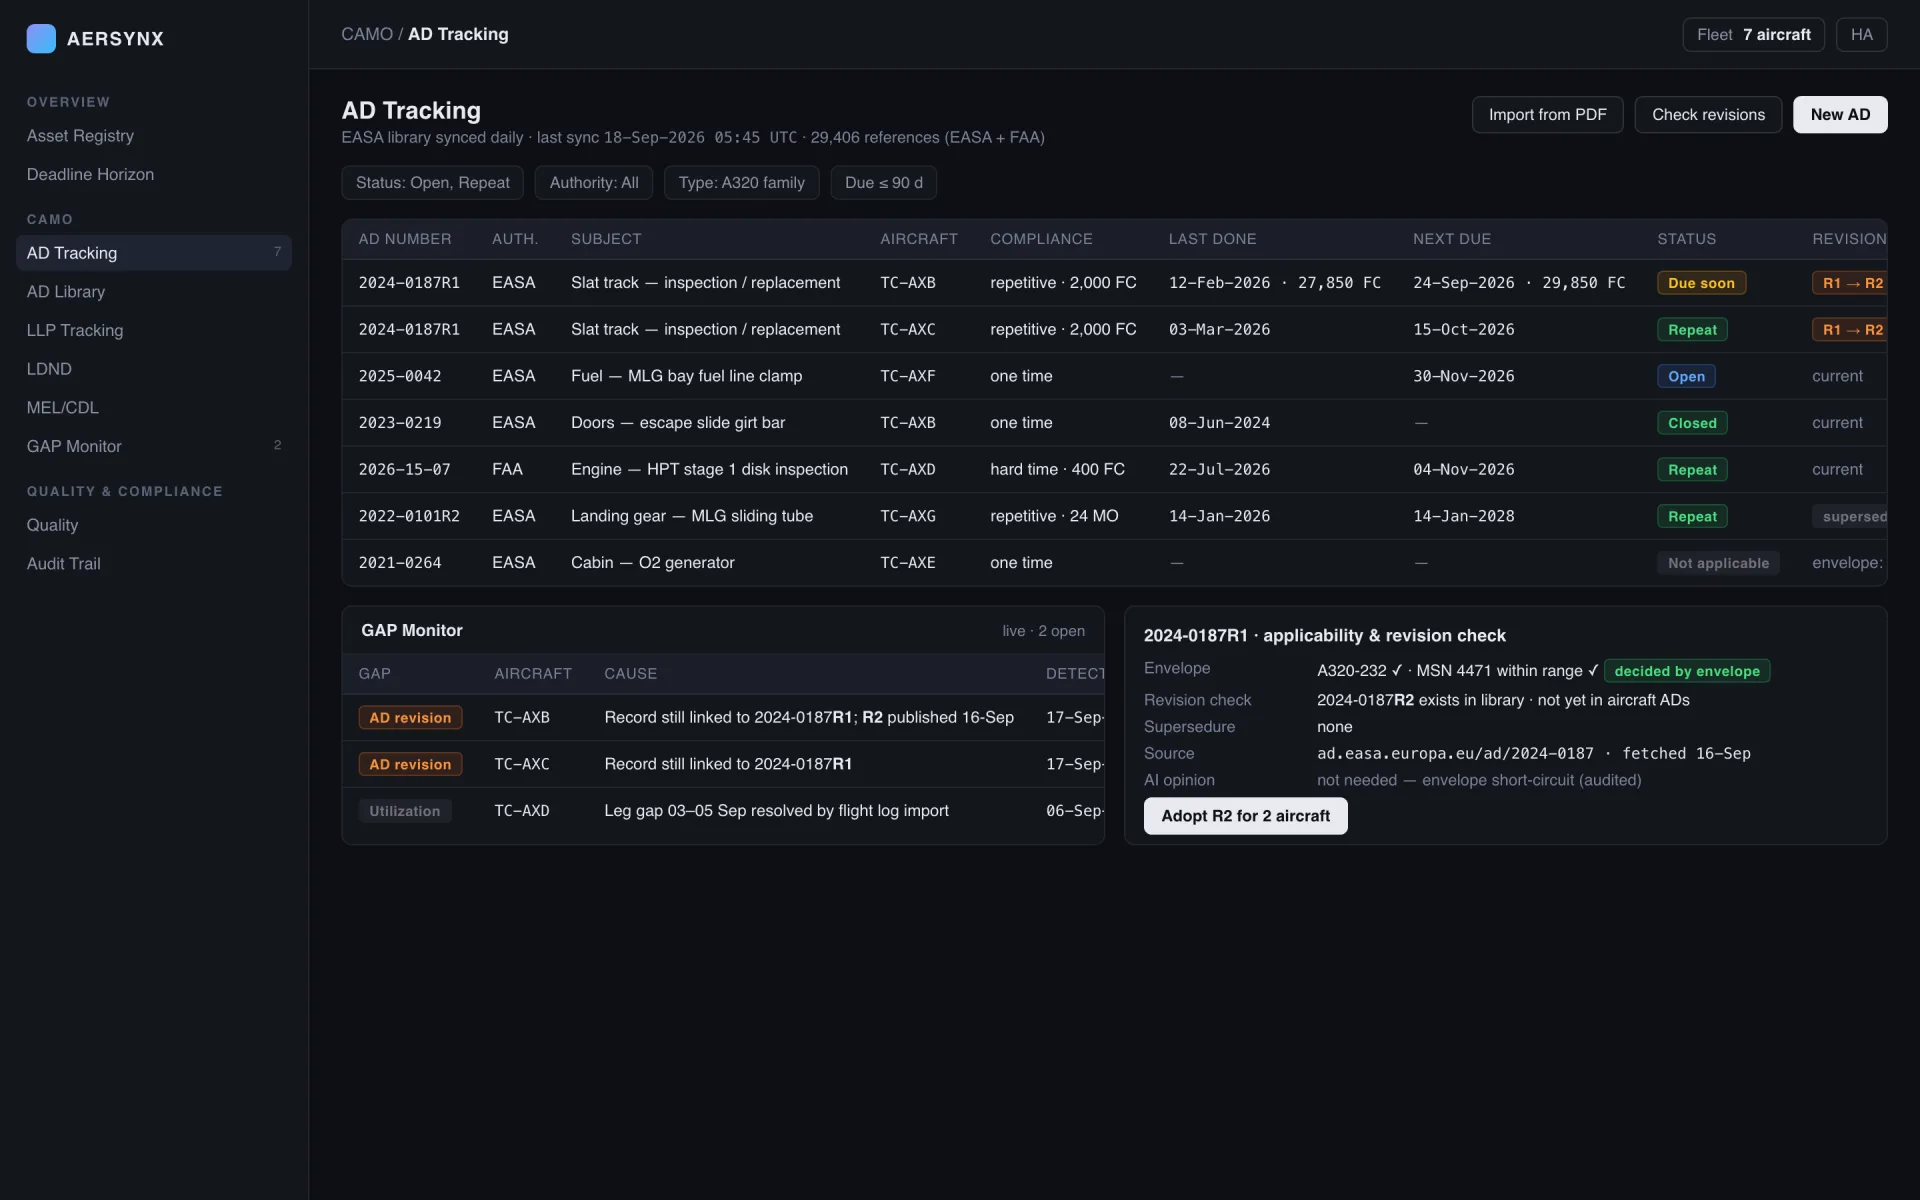Screen dimensions: 1920x1200
Task: Open LDND in sidebar
Action: 154,369
